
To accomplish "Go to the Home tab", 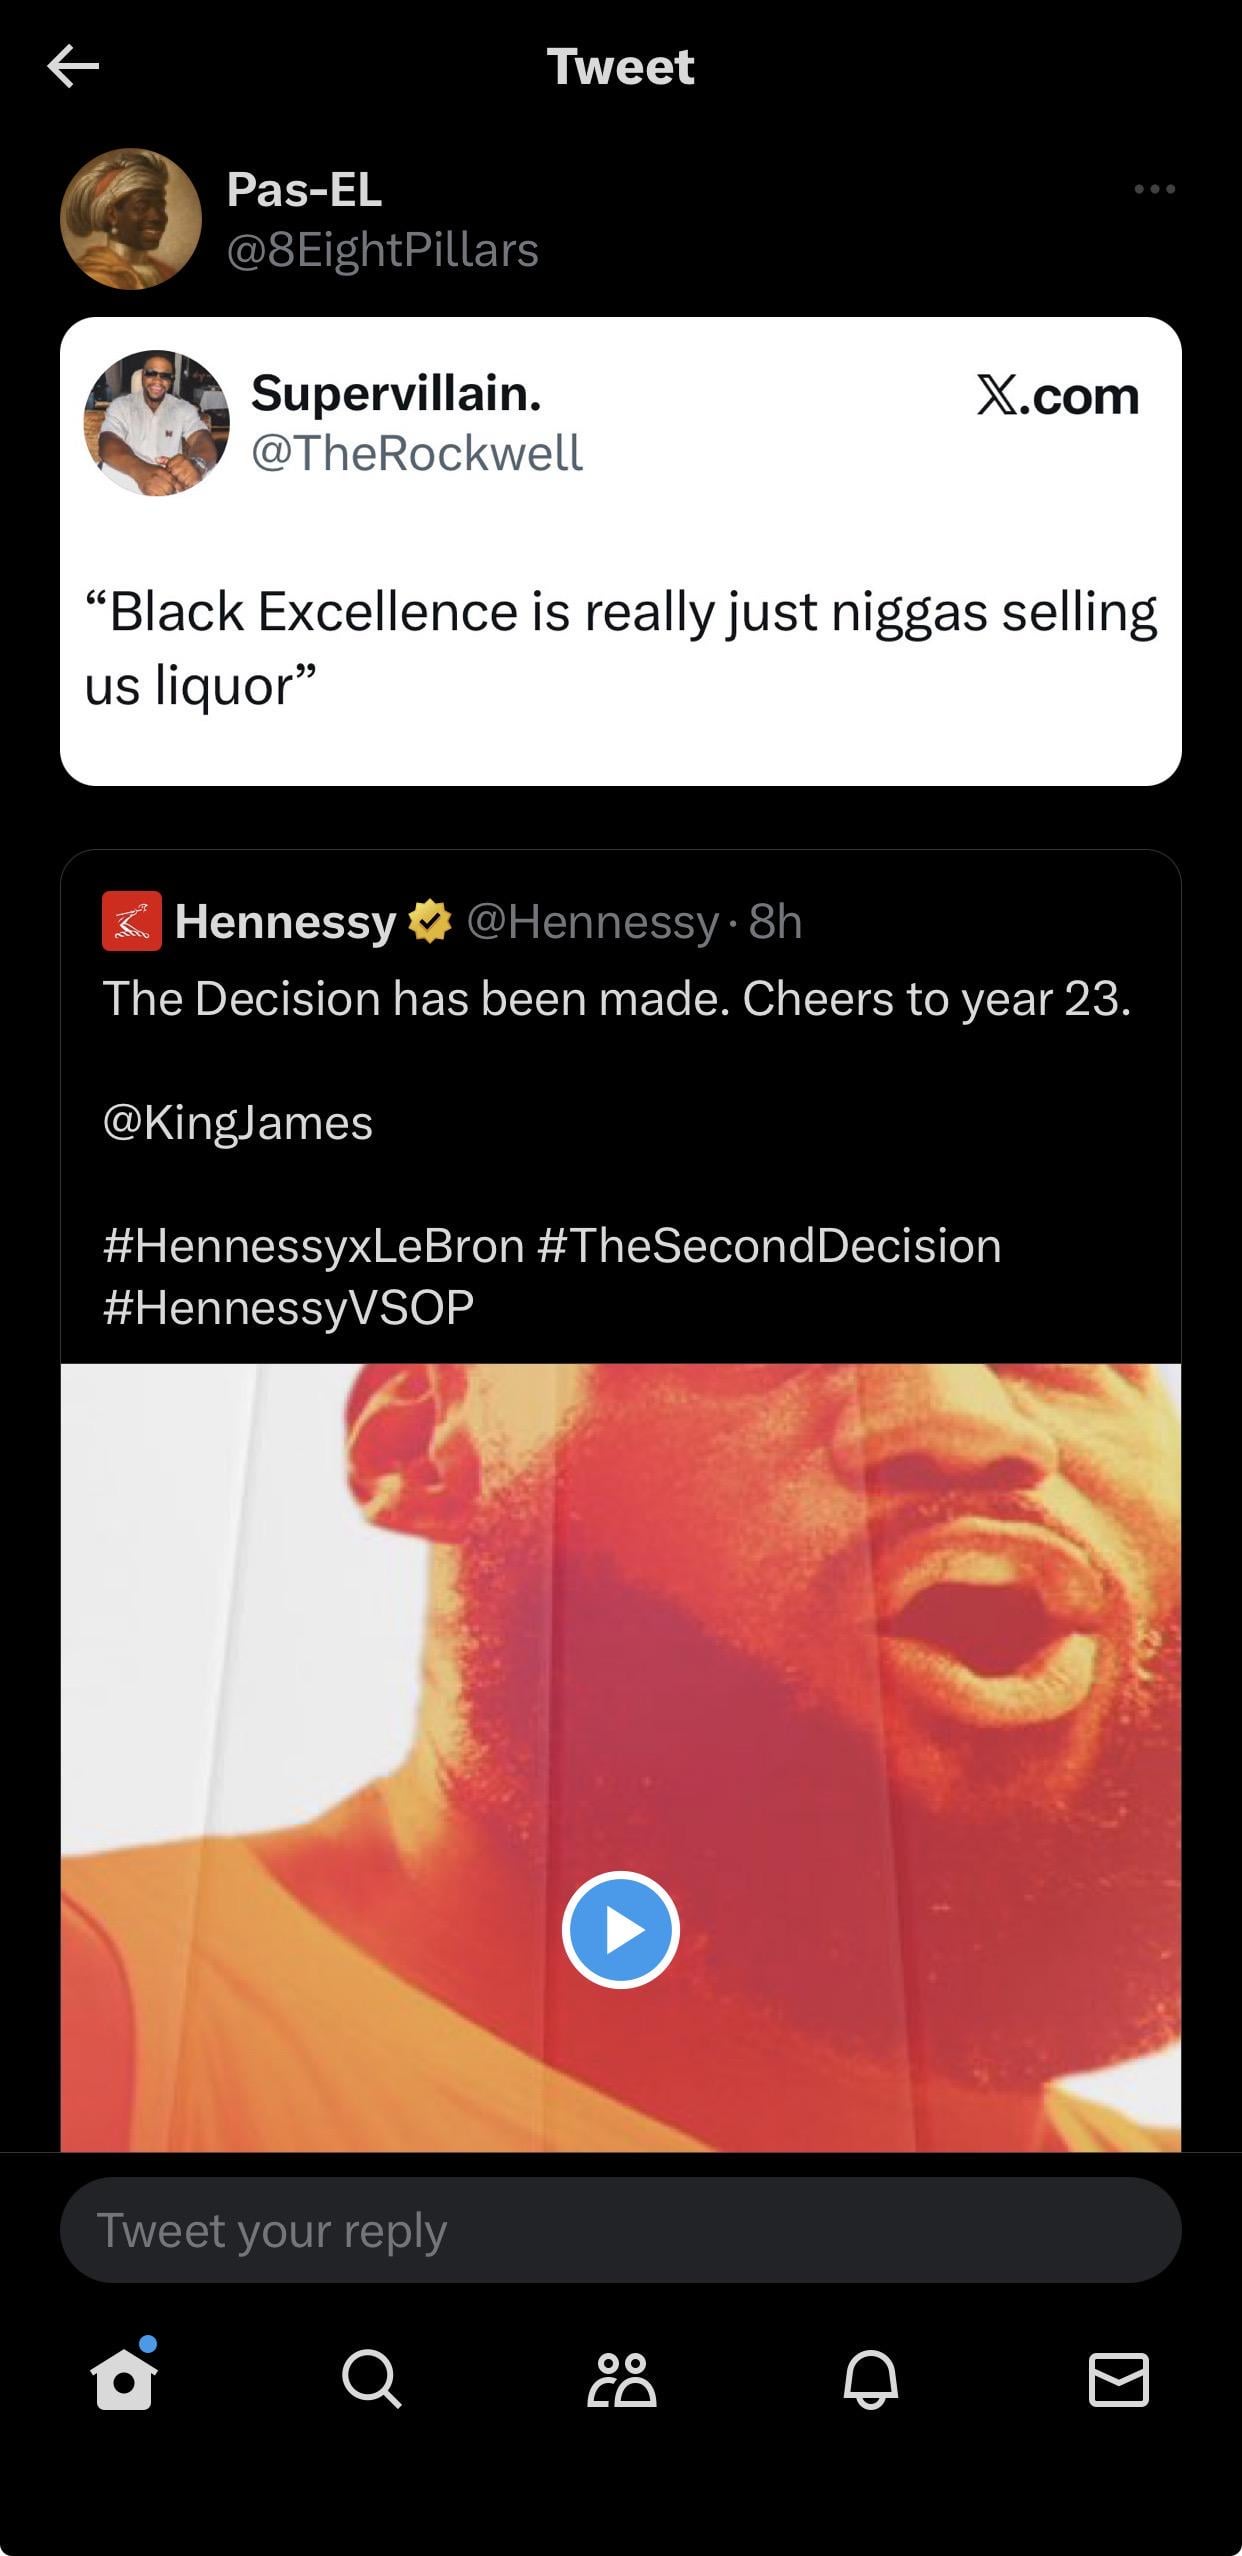I will point(124,2379).
